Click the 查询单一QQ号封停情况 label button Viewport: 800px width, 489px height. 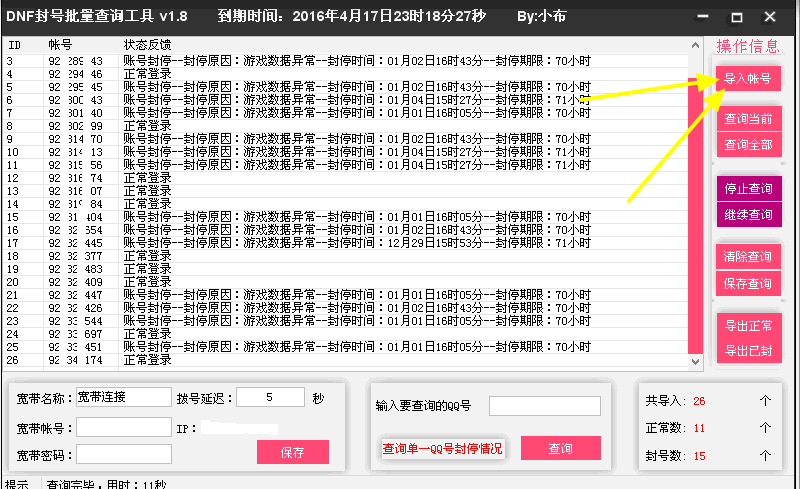pyautogui.click(x=442, y=449)
